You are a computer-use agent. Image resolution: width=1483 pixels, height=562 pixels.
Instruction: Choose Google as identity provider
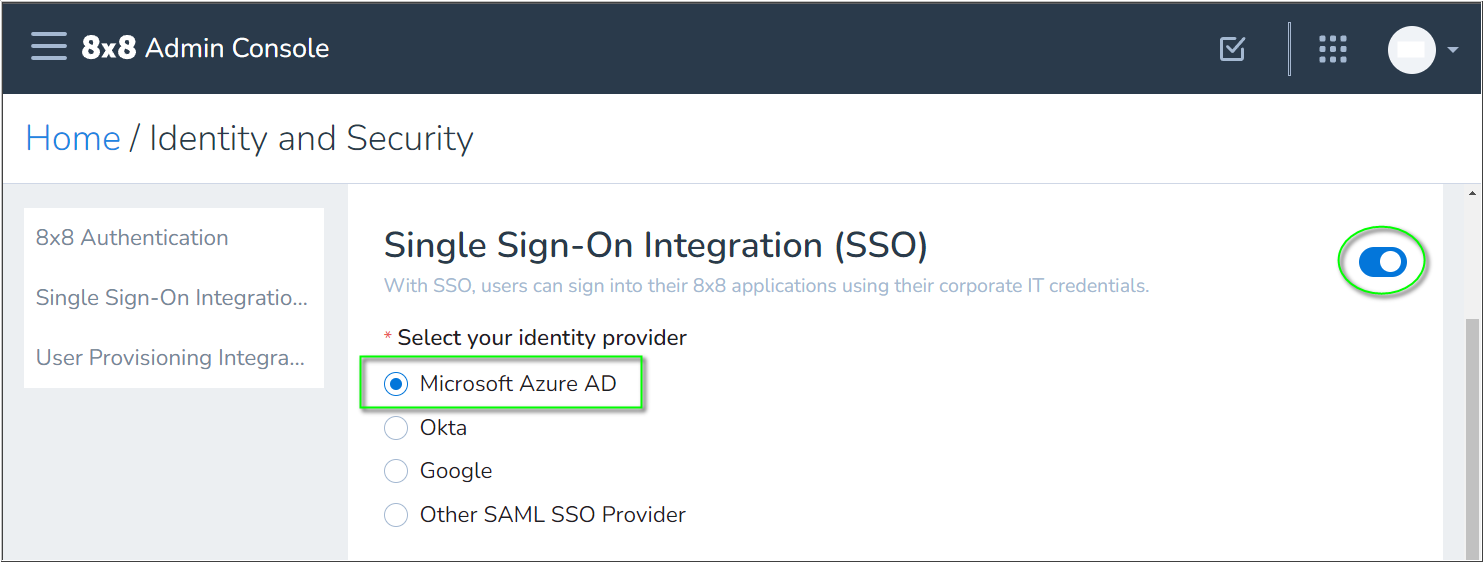[438, 471]
